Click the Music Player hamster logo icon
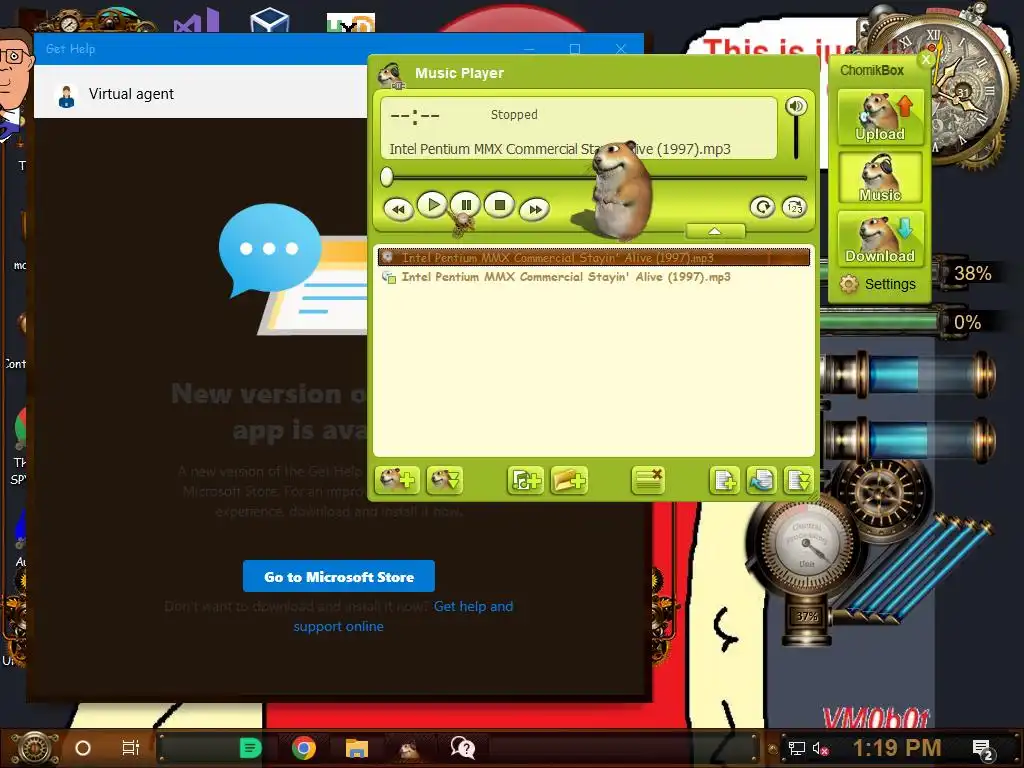 click(x=391, y=74)
